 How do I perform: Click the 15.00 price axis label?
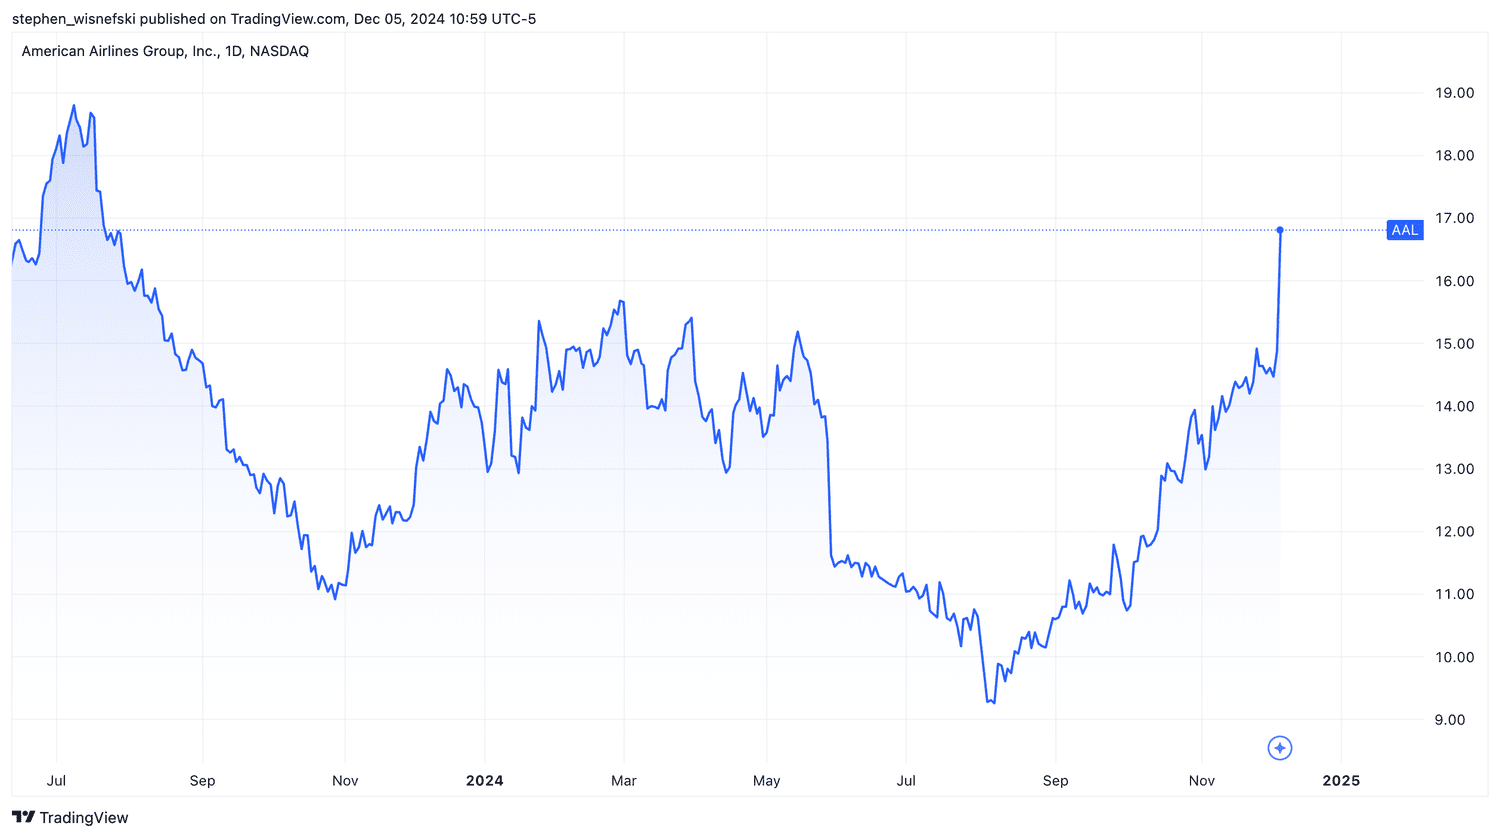[1455, 343]
